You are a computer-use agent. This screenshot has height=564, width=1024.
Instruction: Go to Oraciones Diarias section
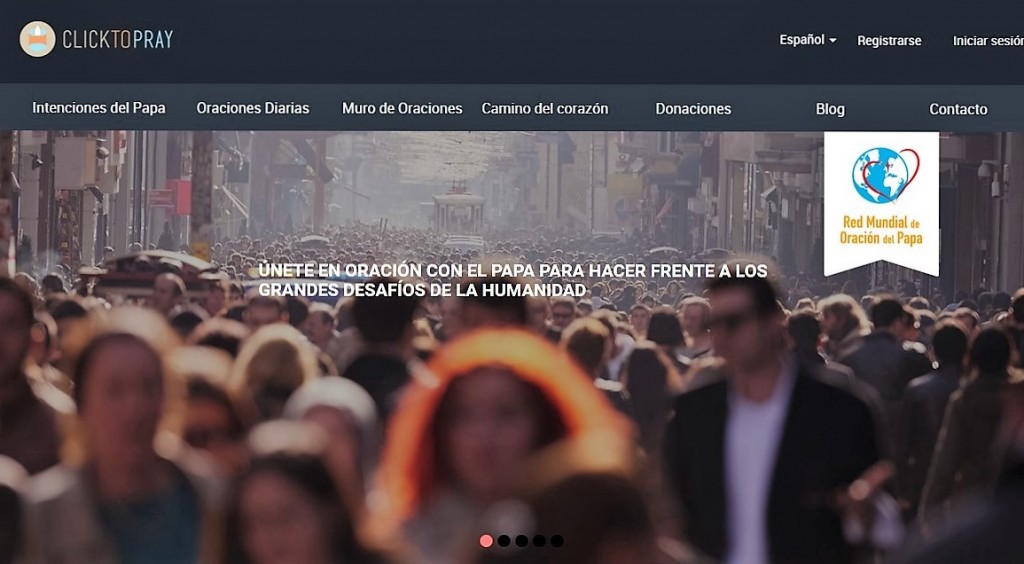[x=253, y=108]
